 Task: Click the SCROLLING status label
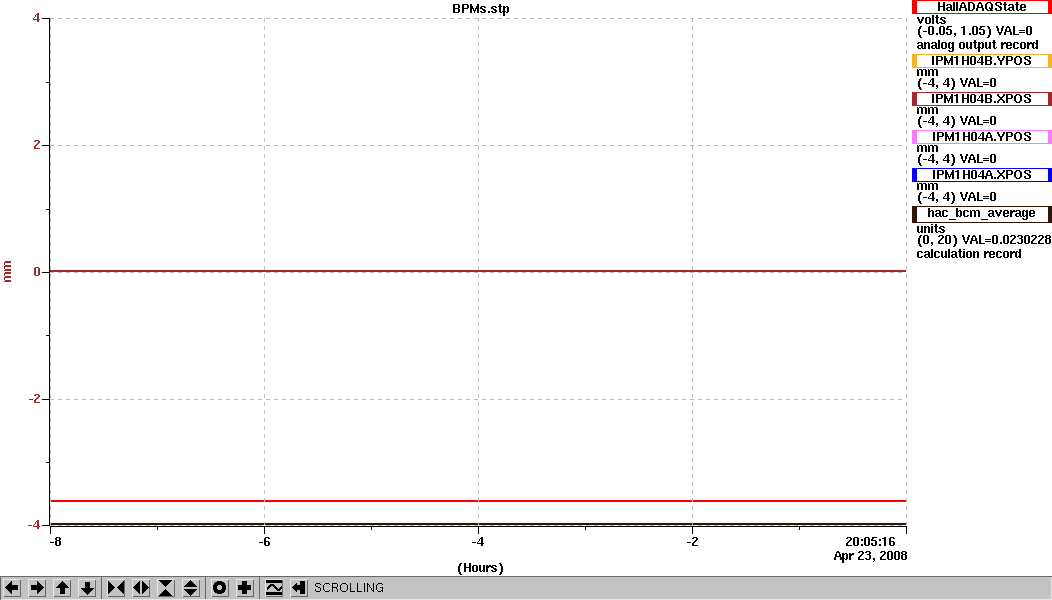pos(349,588)
